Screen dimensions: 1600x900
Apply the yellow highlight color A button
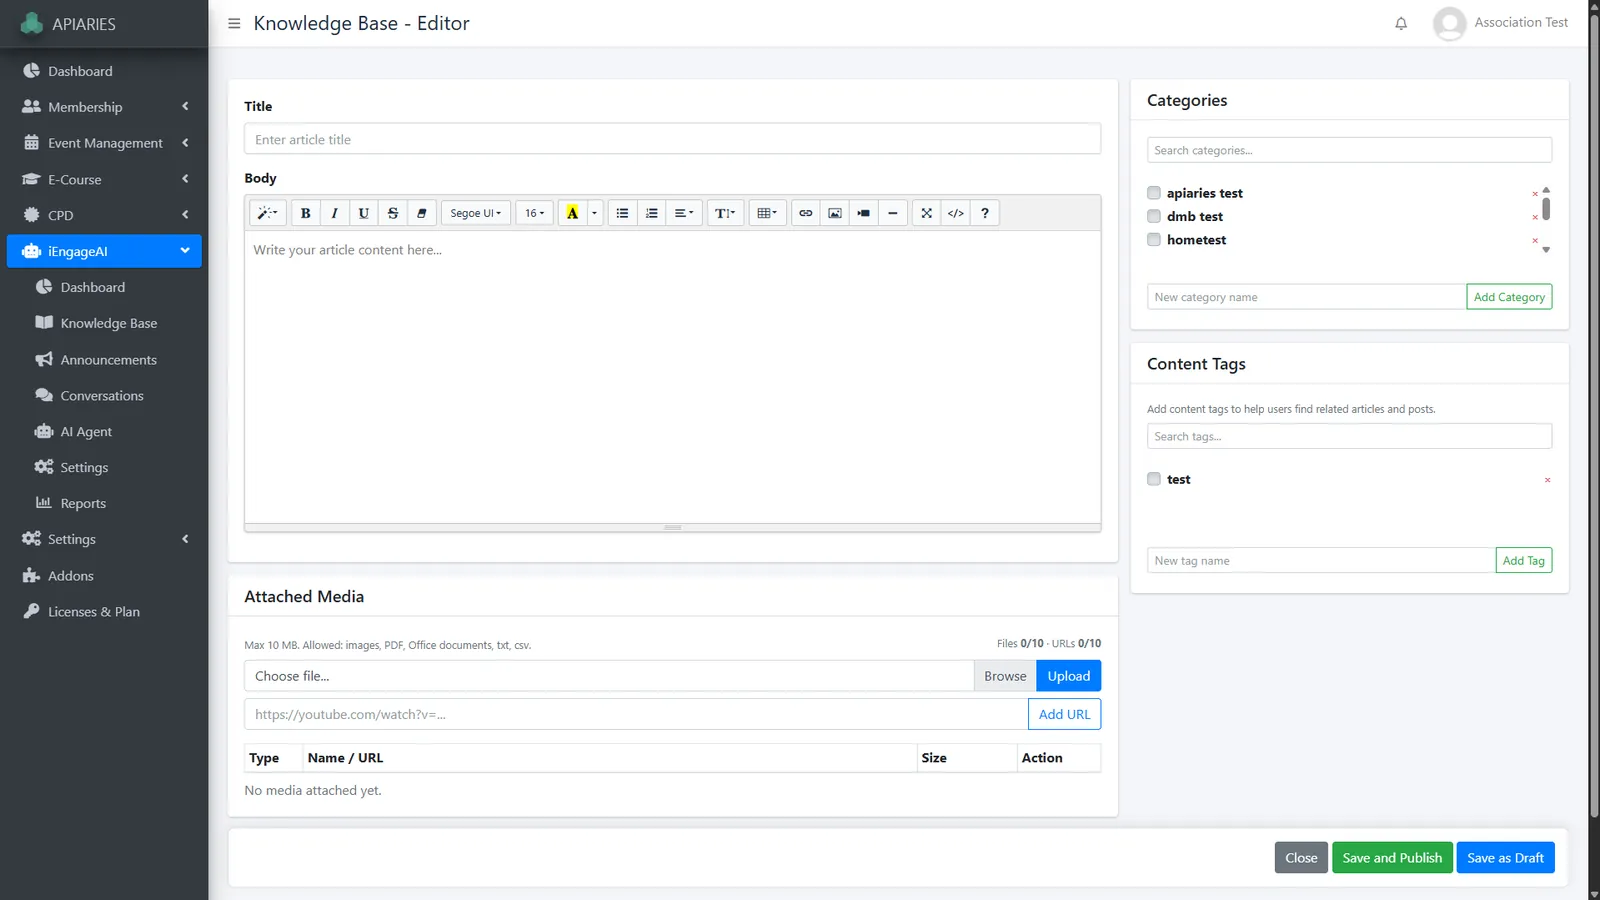coord(572,213)
